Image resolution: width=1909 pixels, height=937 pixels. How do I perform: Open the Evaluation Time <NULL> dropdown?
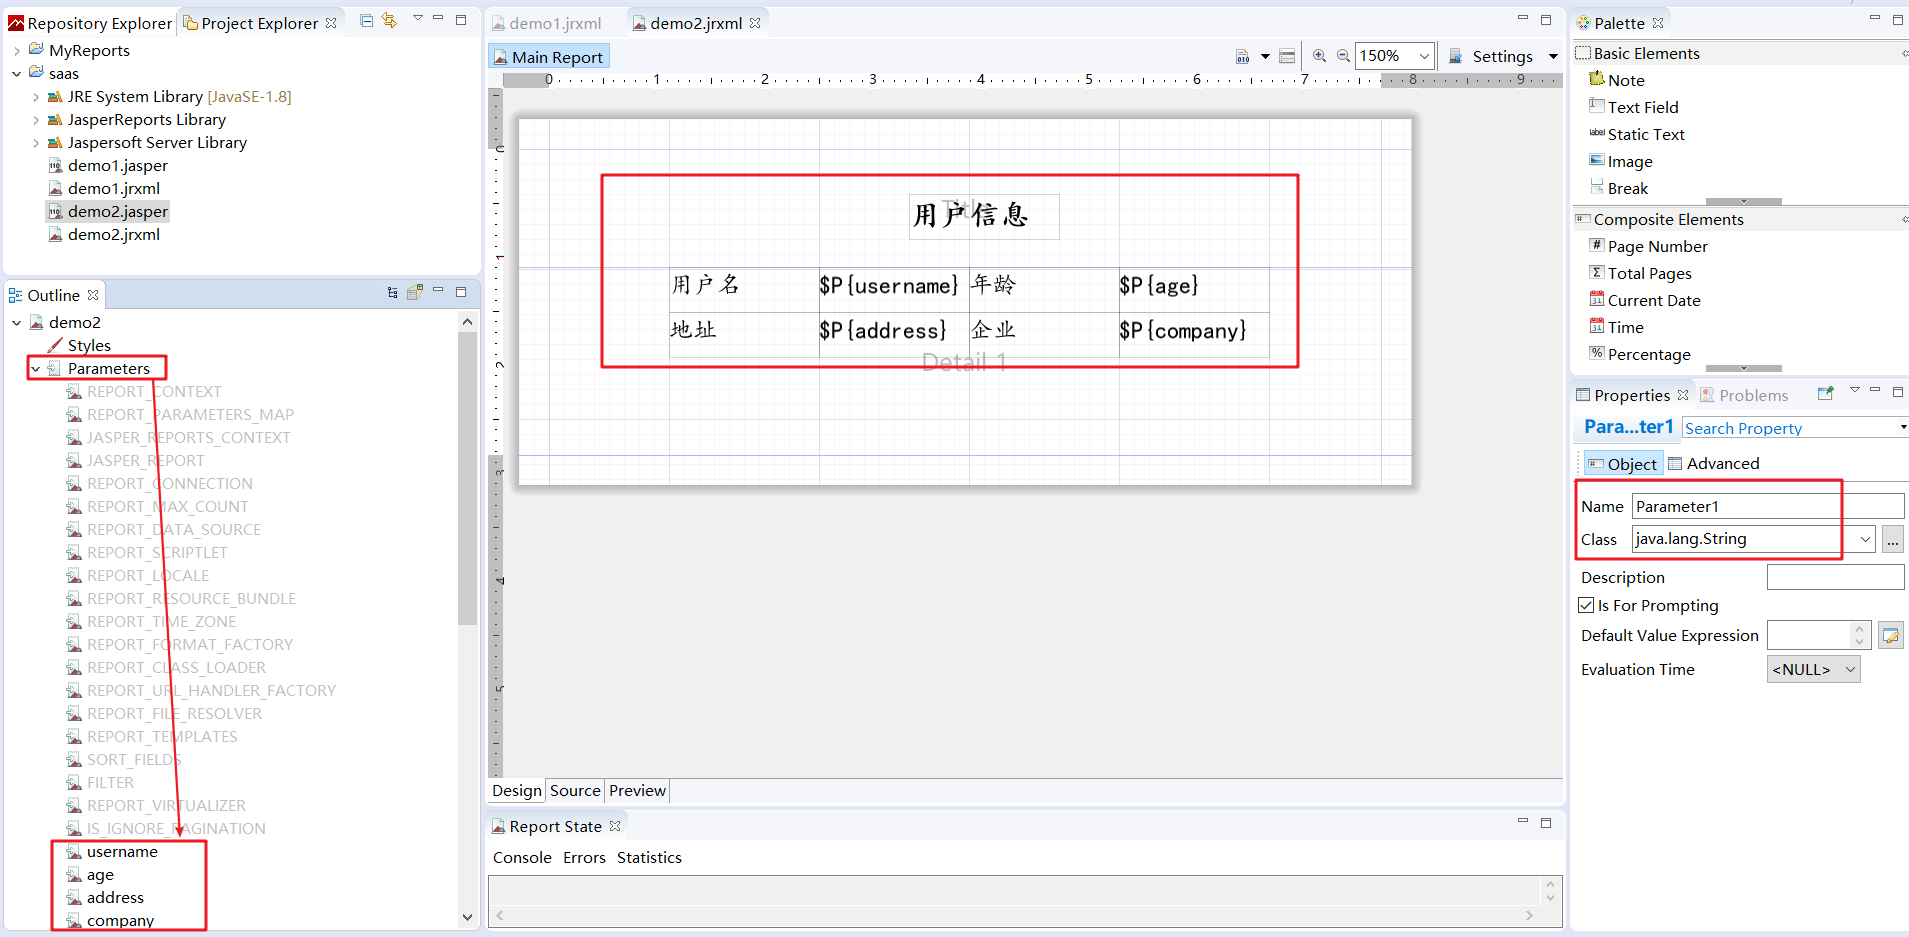(1850, 669)
